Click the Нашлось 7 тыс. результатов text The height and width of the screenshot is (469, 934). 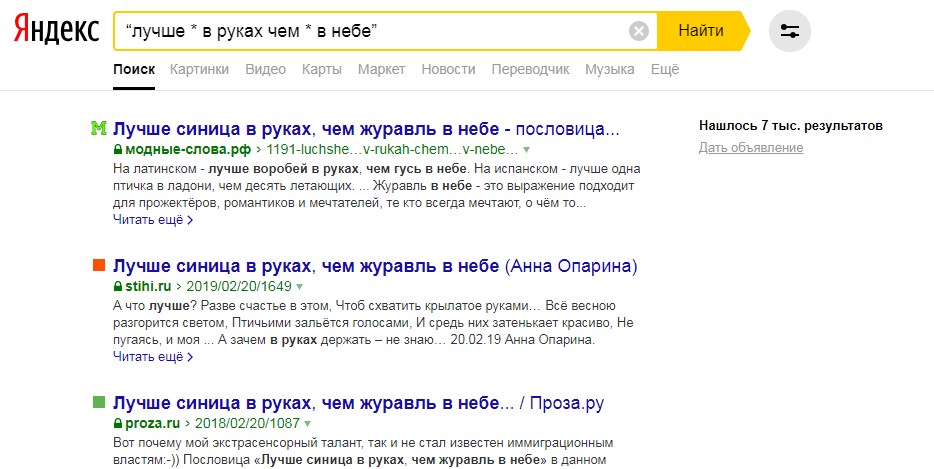[x=791, y=126]
